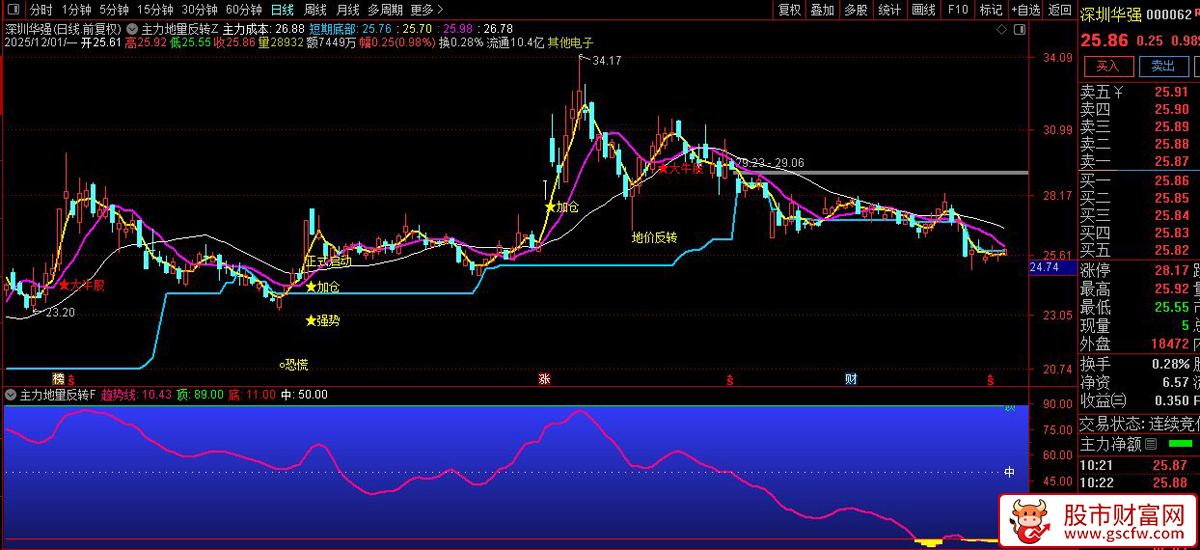Toggle the left sidebar panel icon
The width and height of the screenshot is (1200, 550).
pos(13,10)
